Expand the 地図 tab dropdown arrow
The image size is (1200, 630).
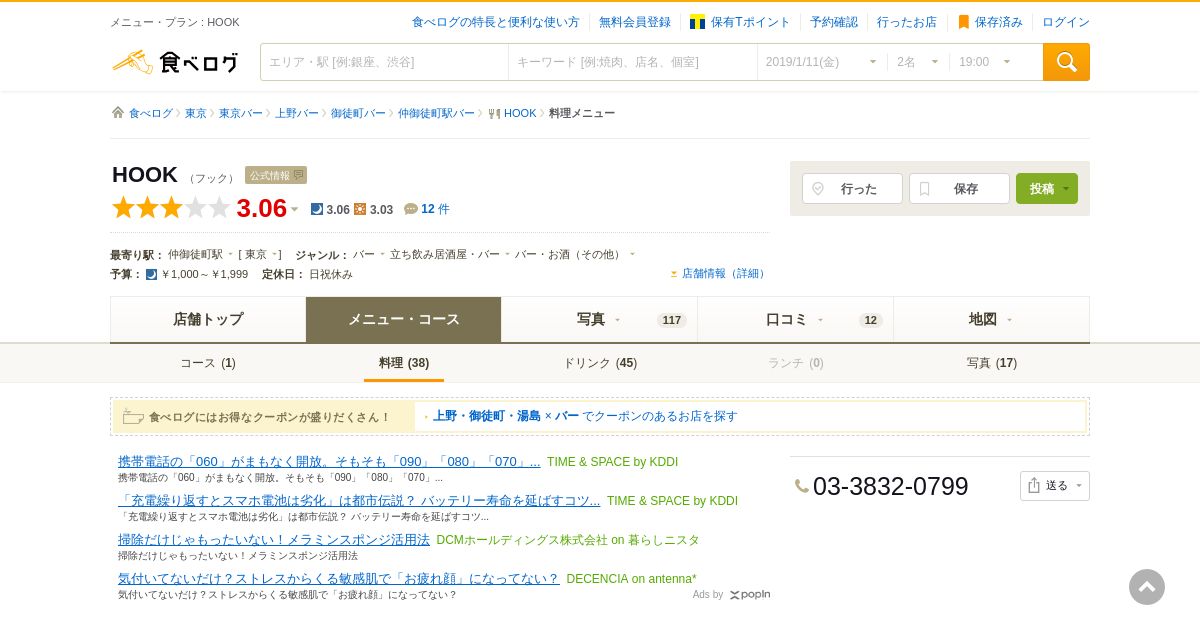coord(1009,320)
